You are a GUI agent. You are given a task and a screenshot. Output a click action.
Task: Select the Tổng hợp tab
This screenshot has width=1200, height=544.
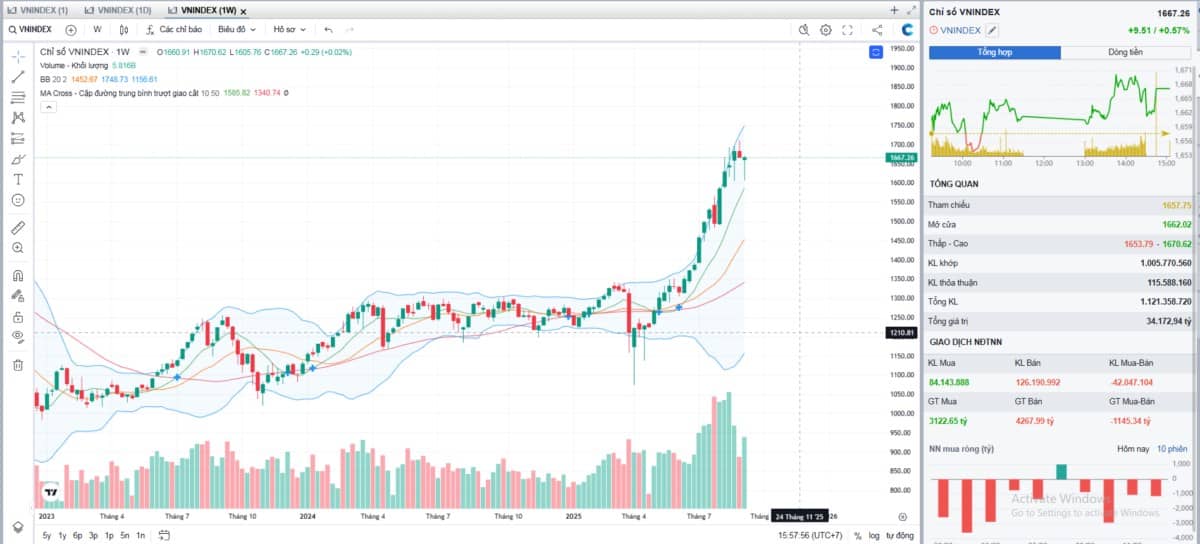[x=995, y=52]
